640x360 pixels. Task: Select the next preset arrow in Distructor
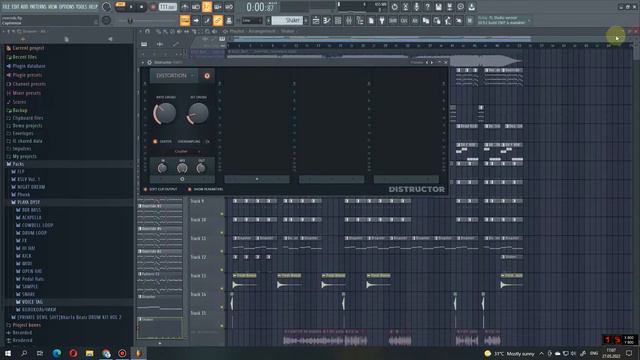click(432, 62)
